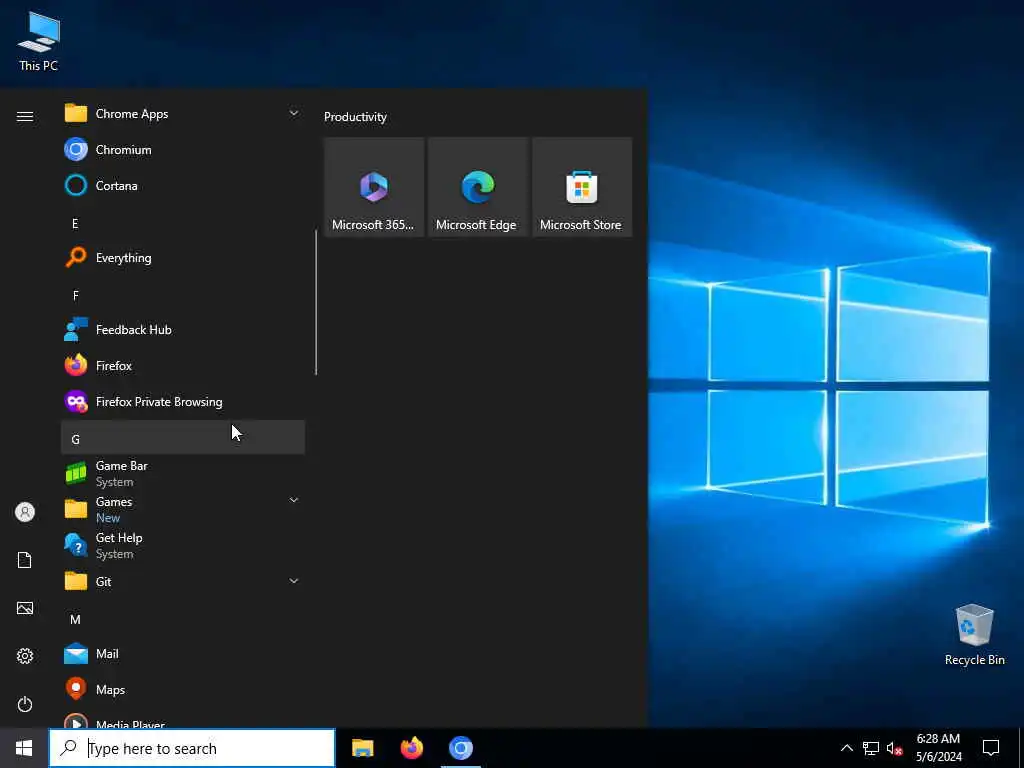The width and height of the screenshot is (1024, 768).
Task: Open Game Bar app entry
Action: click(183, 473)
